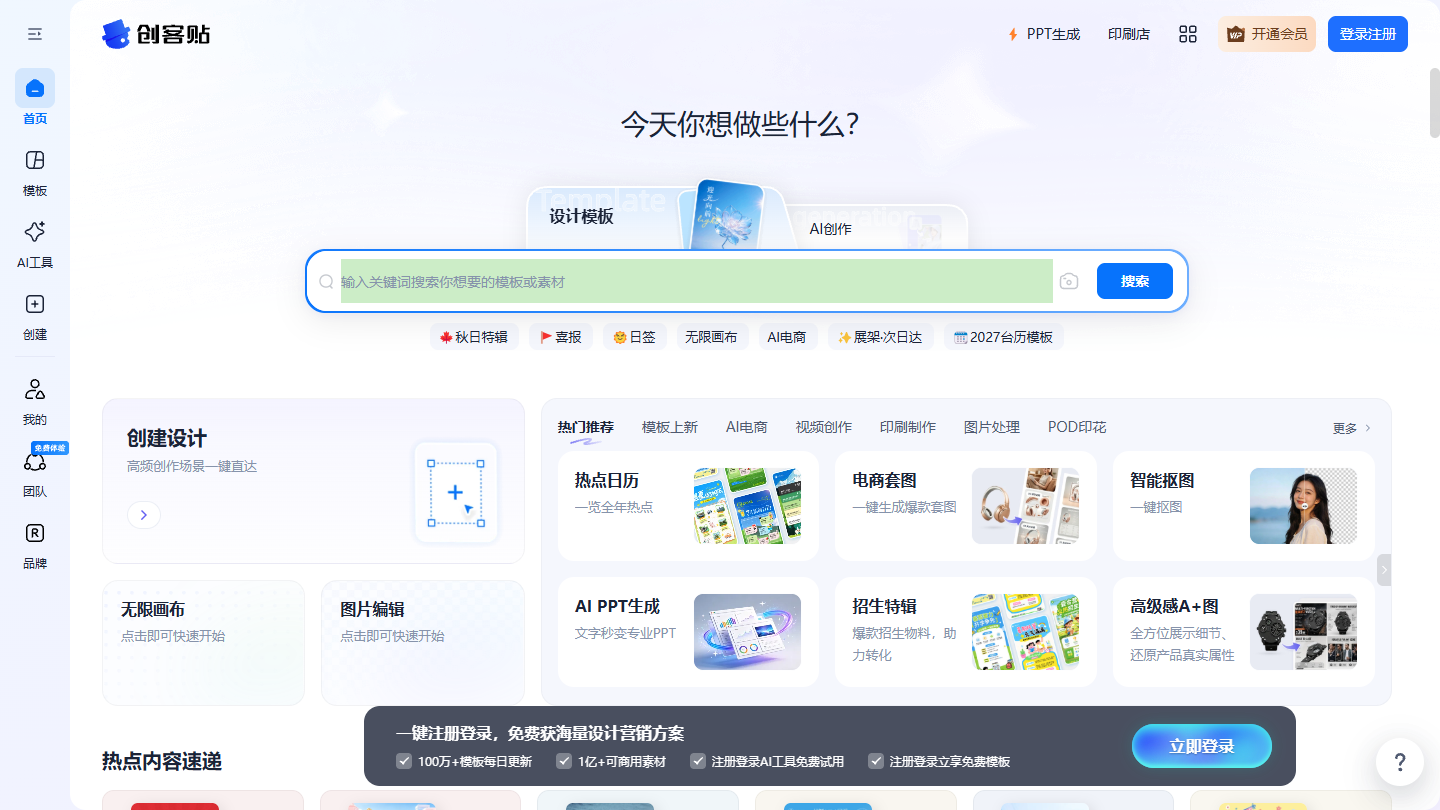This screenshot has height=810, width=1440.
Task: Open the 图片编辑 quick start card
Action: coord(423,643)
